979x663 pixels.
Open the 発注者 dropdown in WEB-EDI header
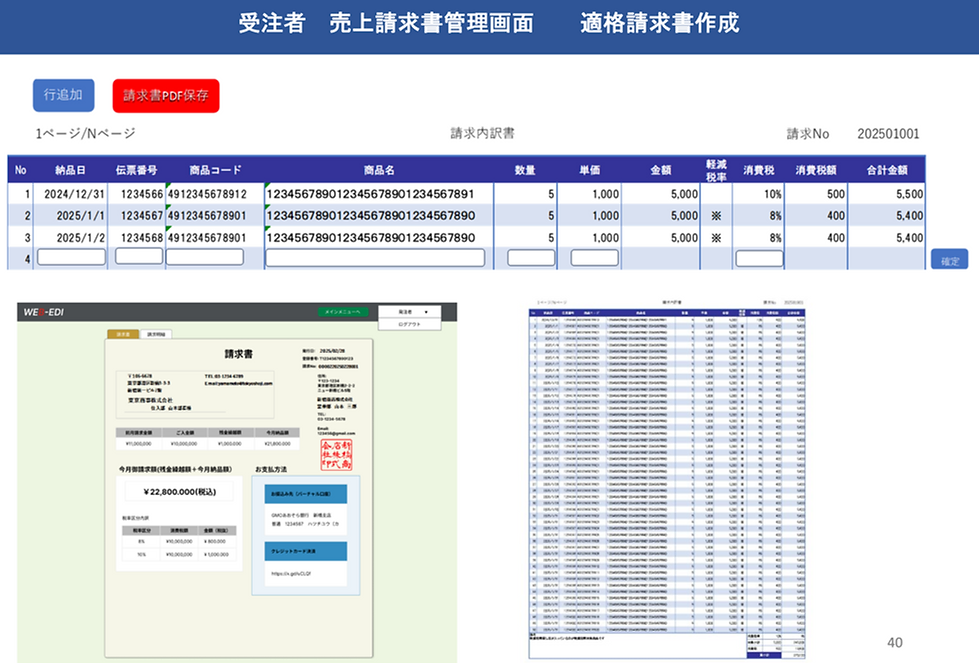(x=410, y=312)
